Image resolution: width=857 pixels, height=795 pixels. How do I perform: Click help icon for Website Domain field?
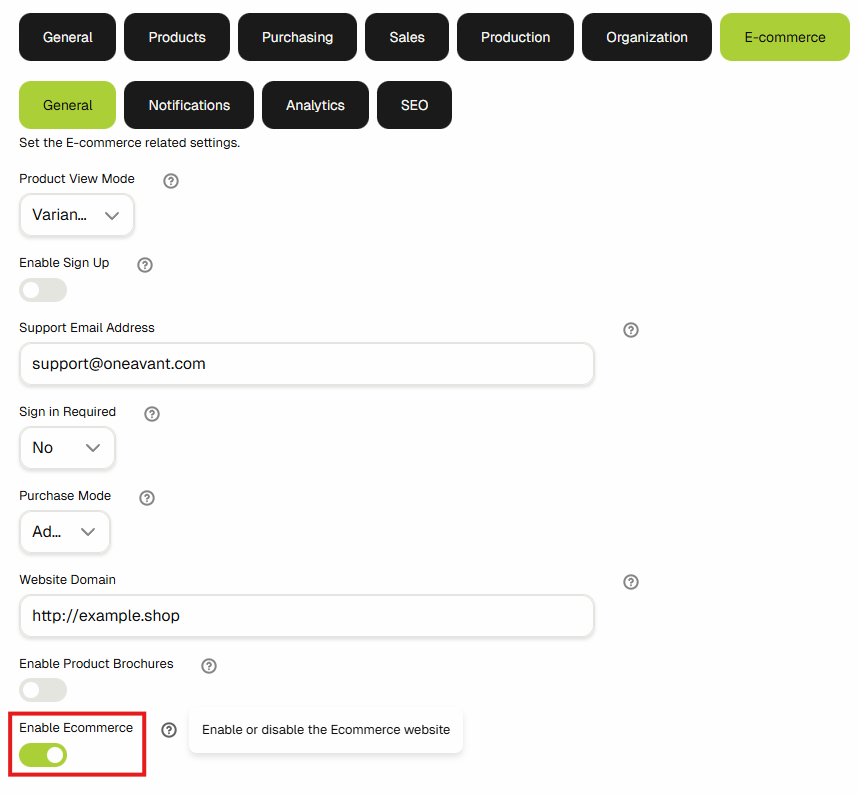tap(630, 582)
